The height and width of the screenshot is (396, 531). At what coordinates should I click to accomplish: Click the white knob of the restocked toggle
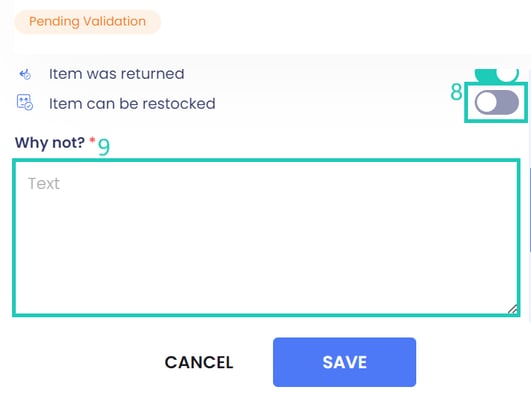tap(486, 102)
